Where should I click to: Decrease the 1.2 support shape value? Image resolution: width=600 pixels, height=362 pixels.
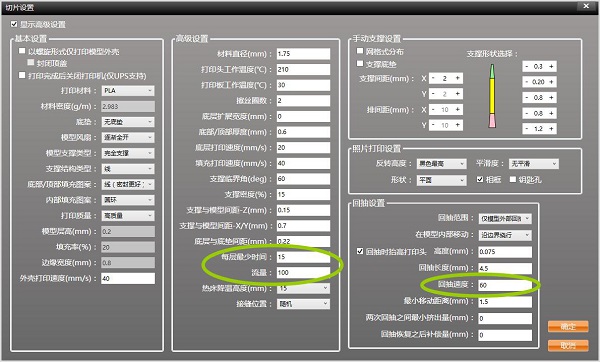(x=527, y=129)
